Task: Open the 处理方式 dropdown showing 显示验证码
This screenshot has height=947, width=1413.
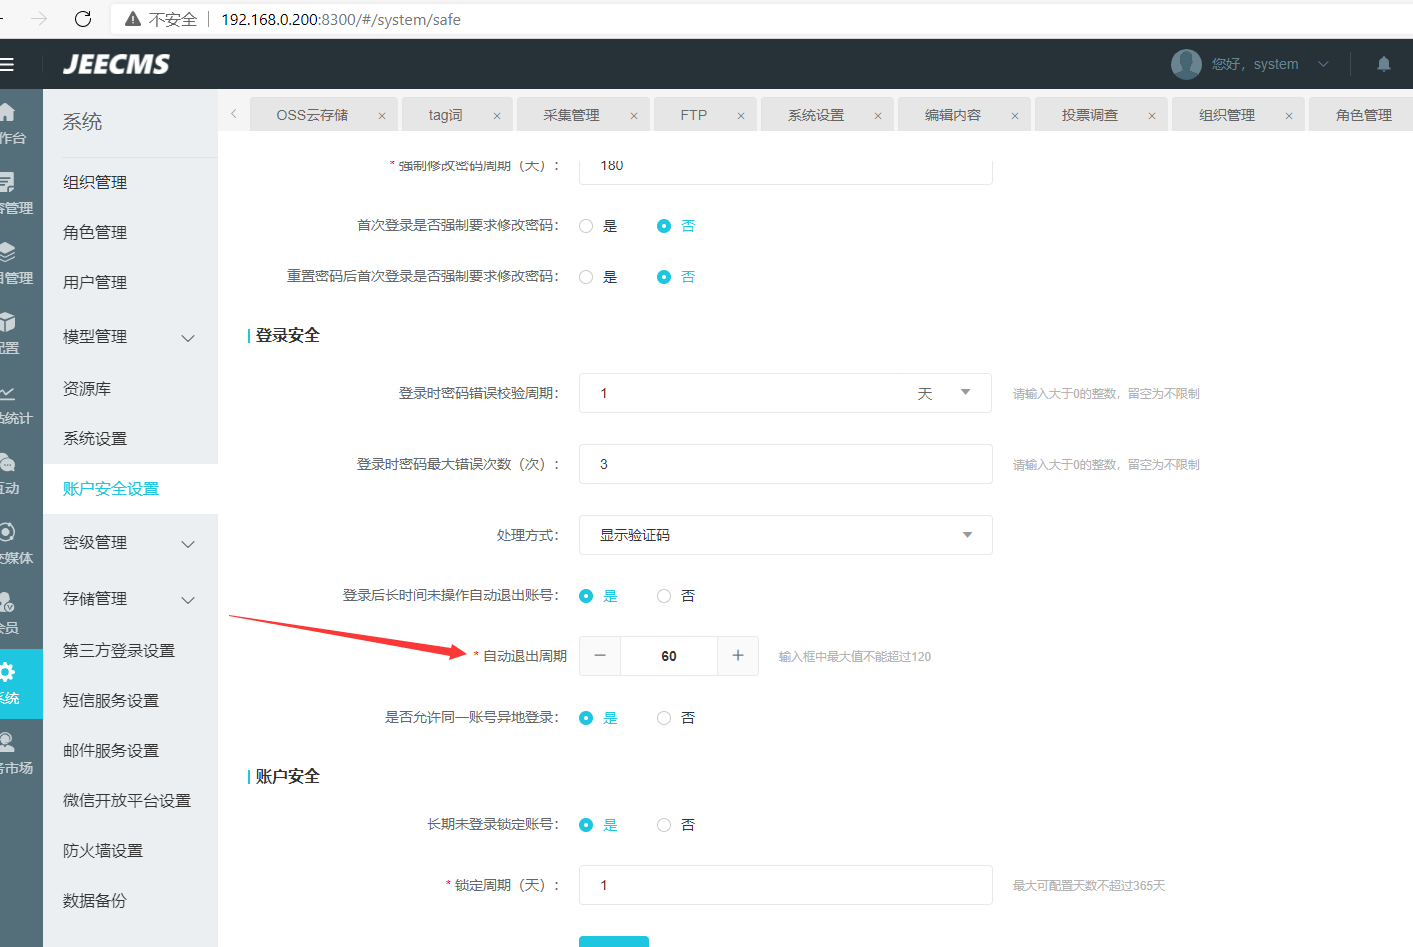Action: point(786,535)
